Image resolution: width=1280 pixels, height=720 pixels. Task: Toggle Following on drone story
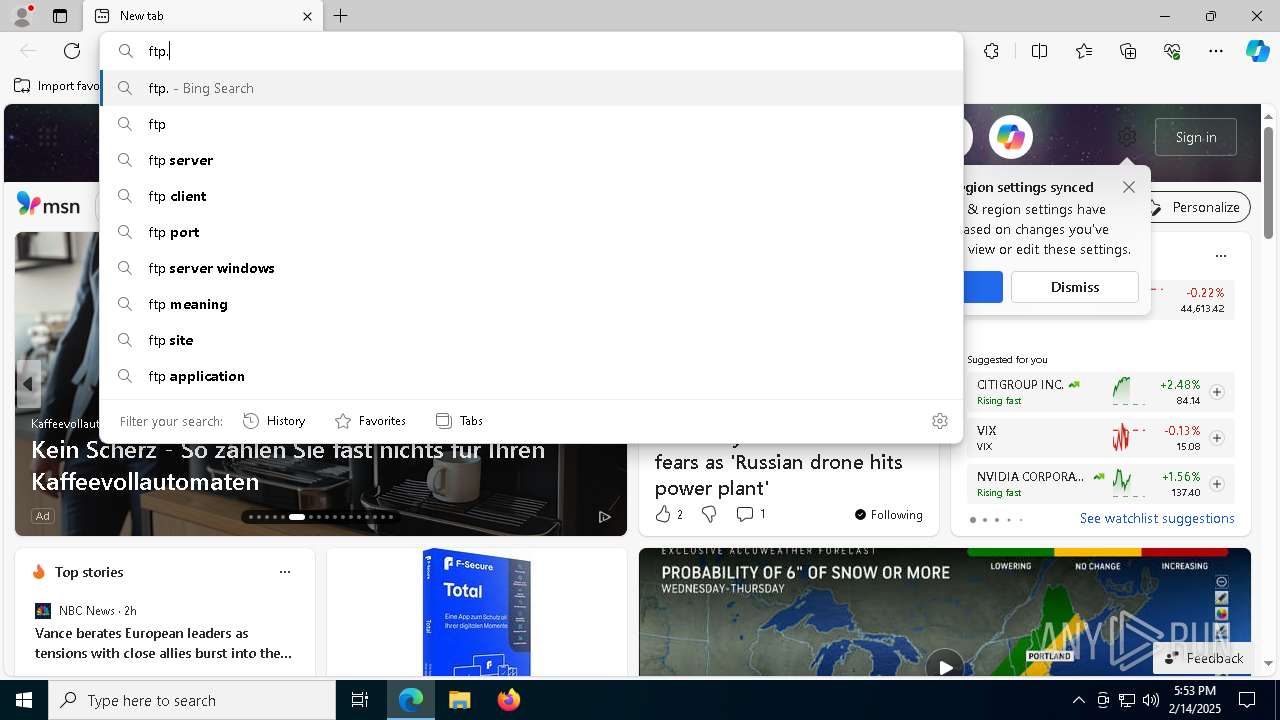click(x=889, y=514)
